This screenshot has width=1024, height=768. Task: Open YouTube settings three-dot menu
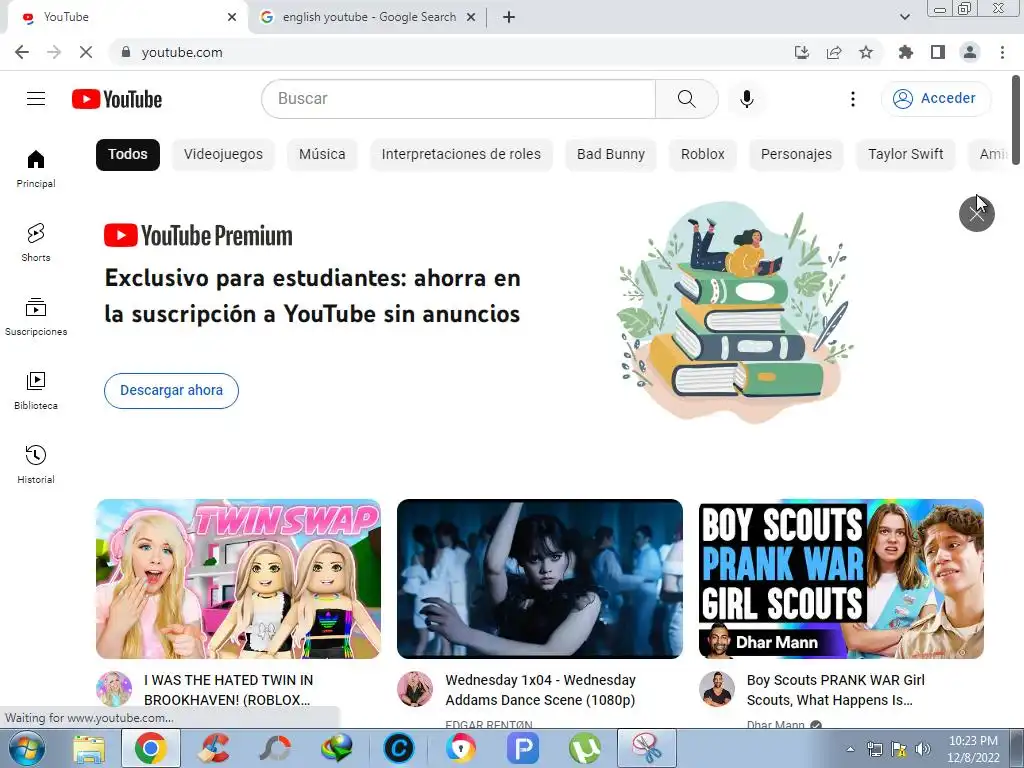[x=852, y=99]
